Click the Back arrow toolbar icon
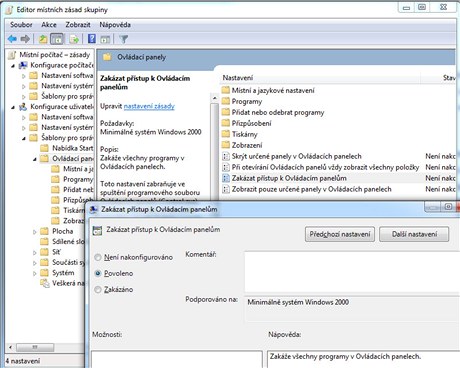The height and width of the screenshot is (368, 460). [x=12, y=39]
